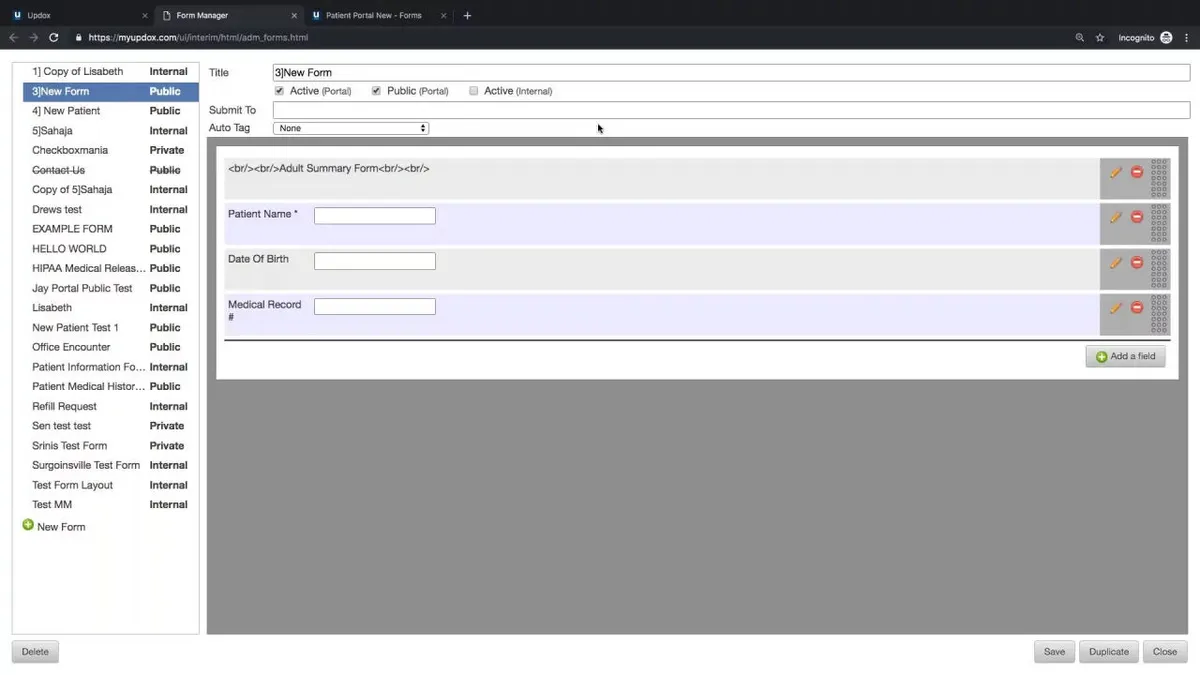Click the Title input field
Screen dimensions: 1200x675
(x=731, y=73)
